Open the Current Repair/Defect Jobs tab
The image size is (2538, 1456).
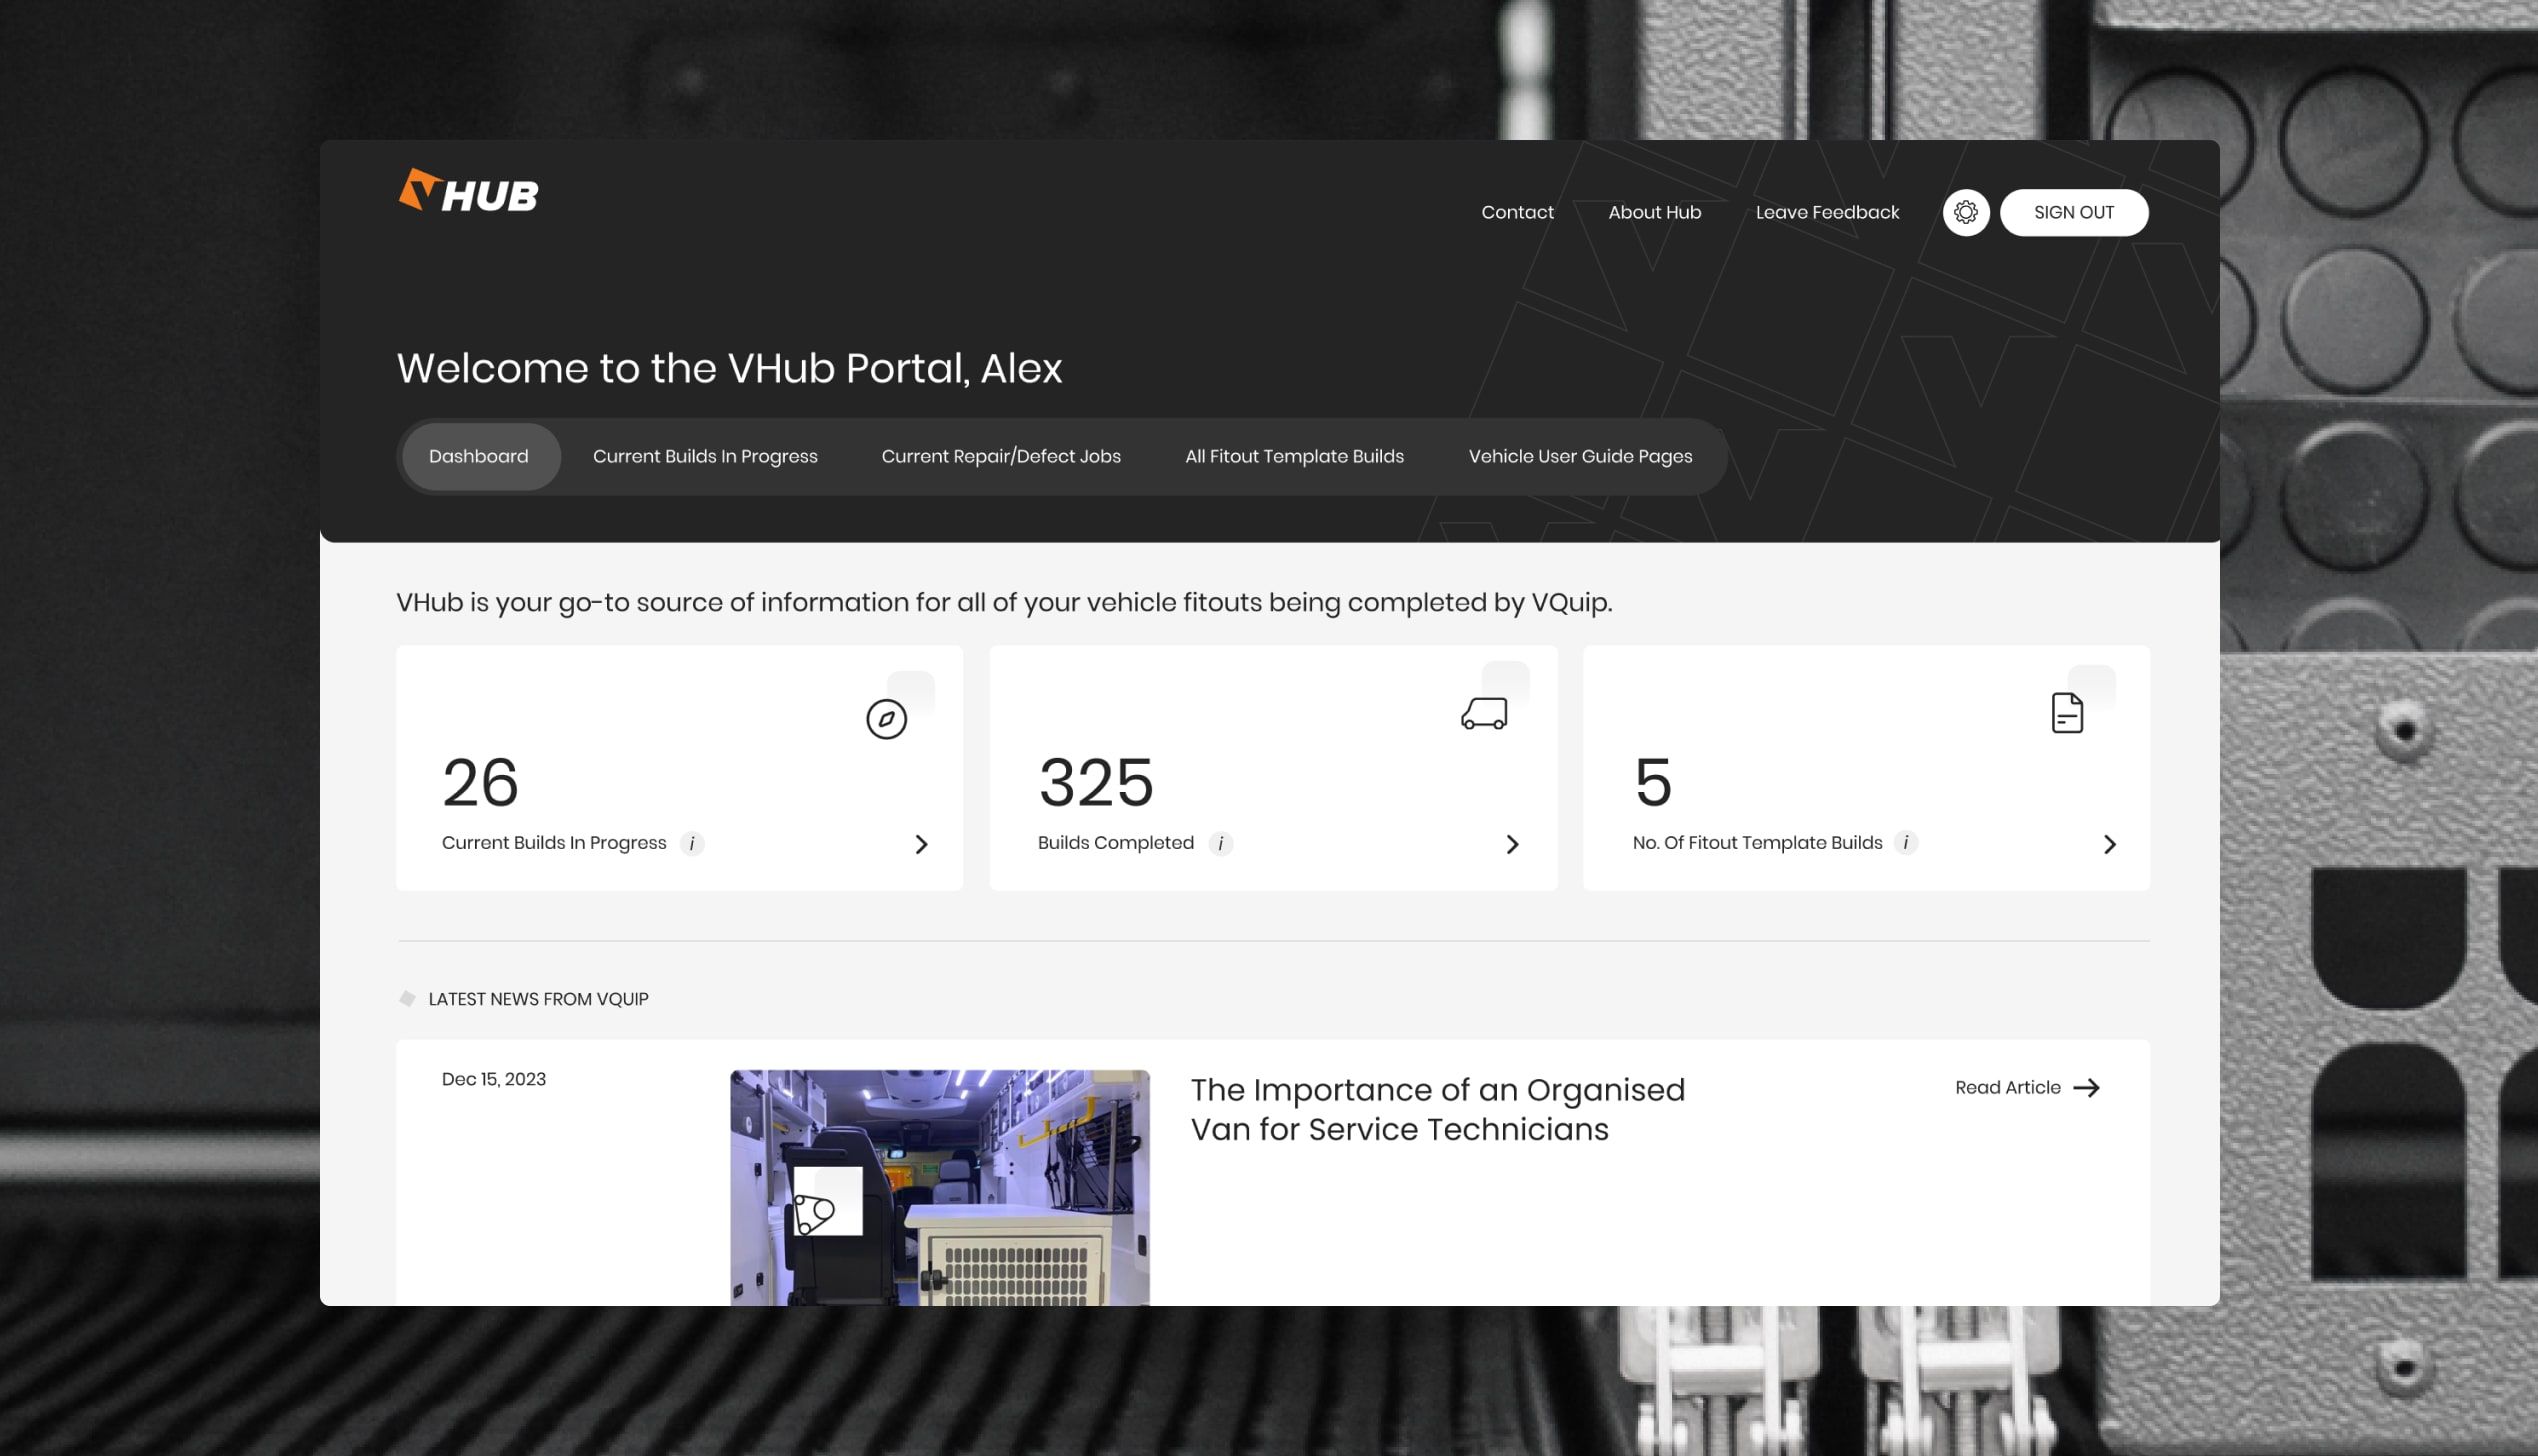1000,456
